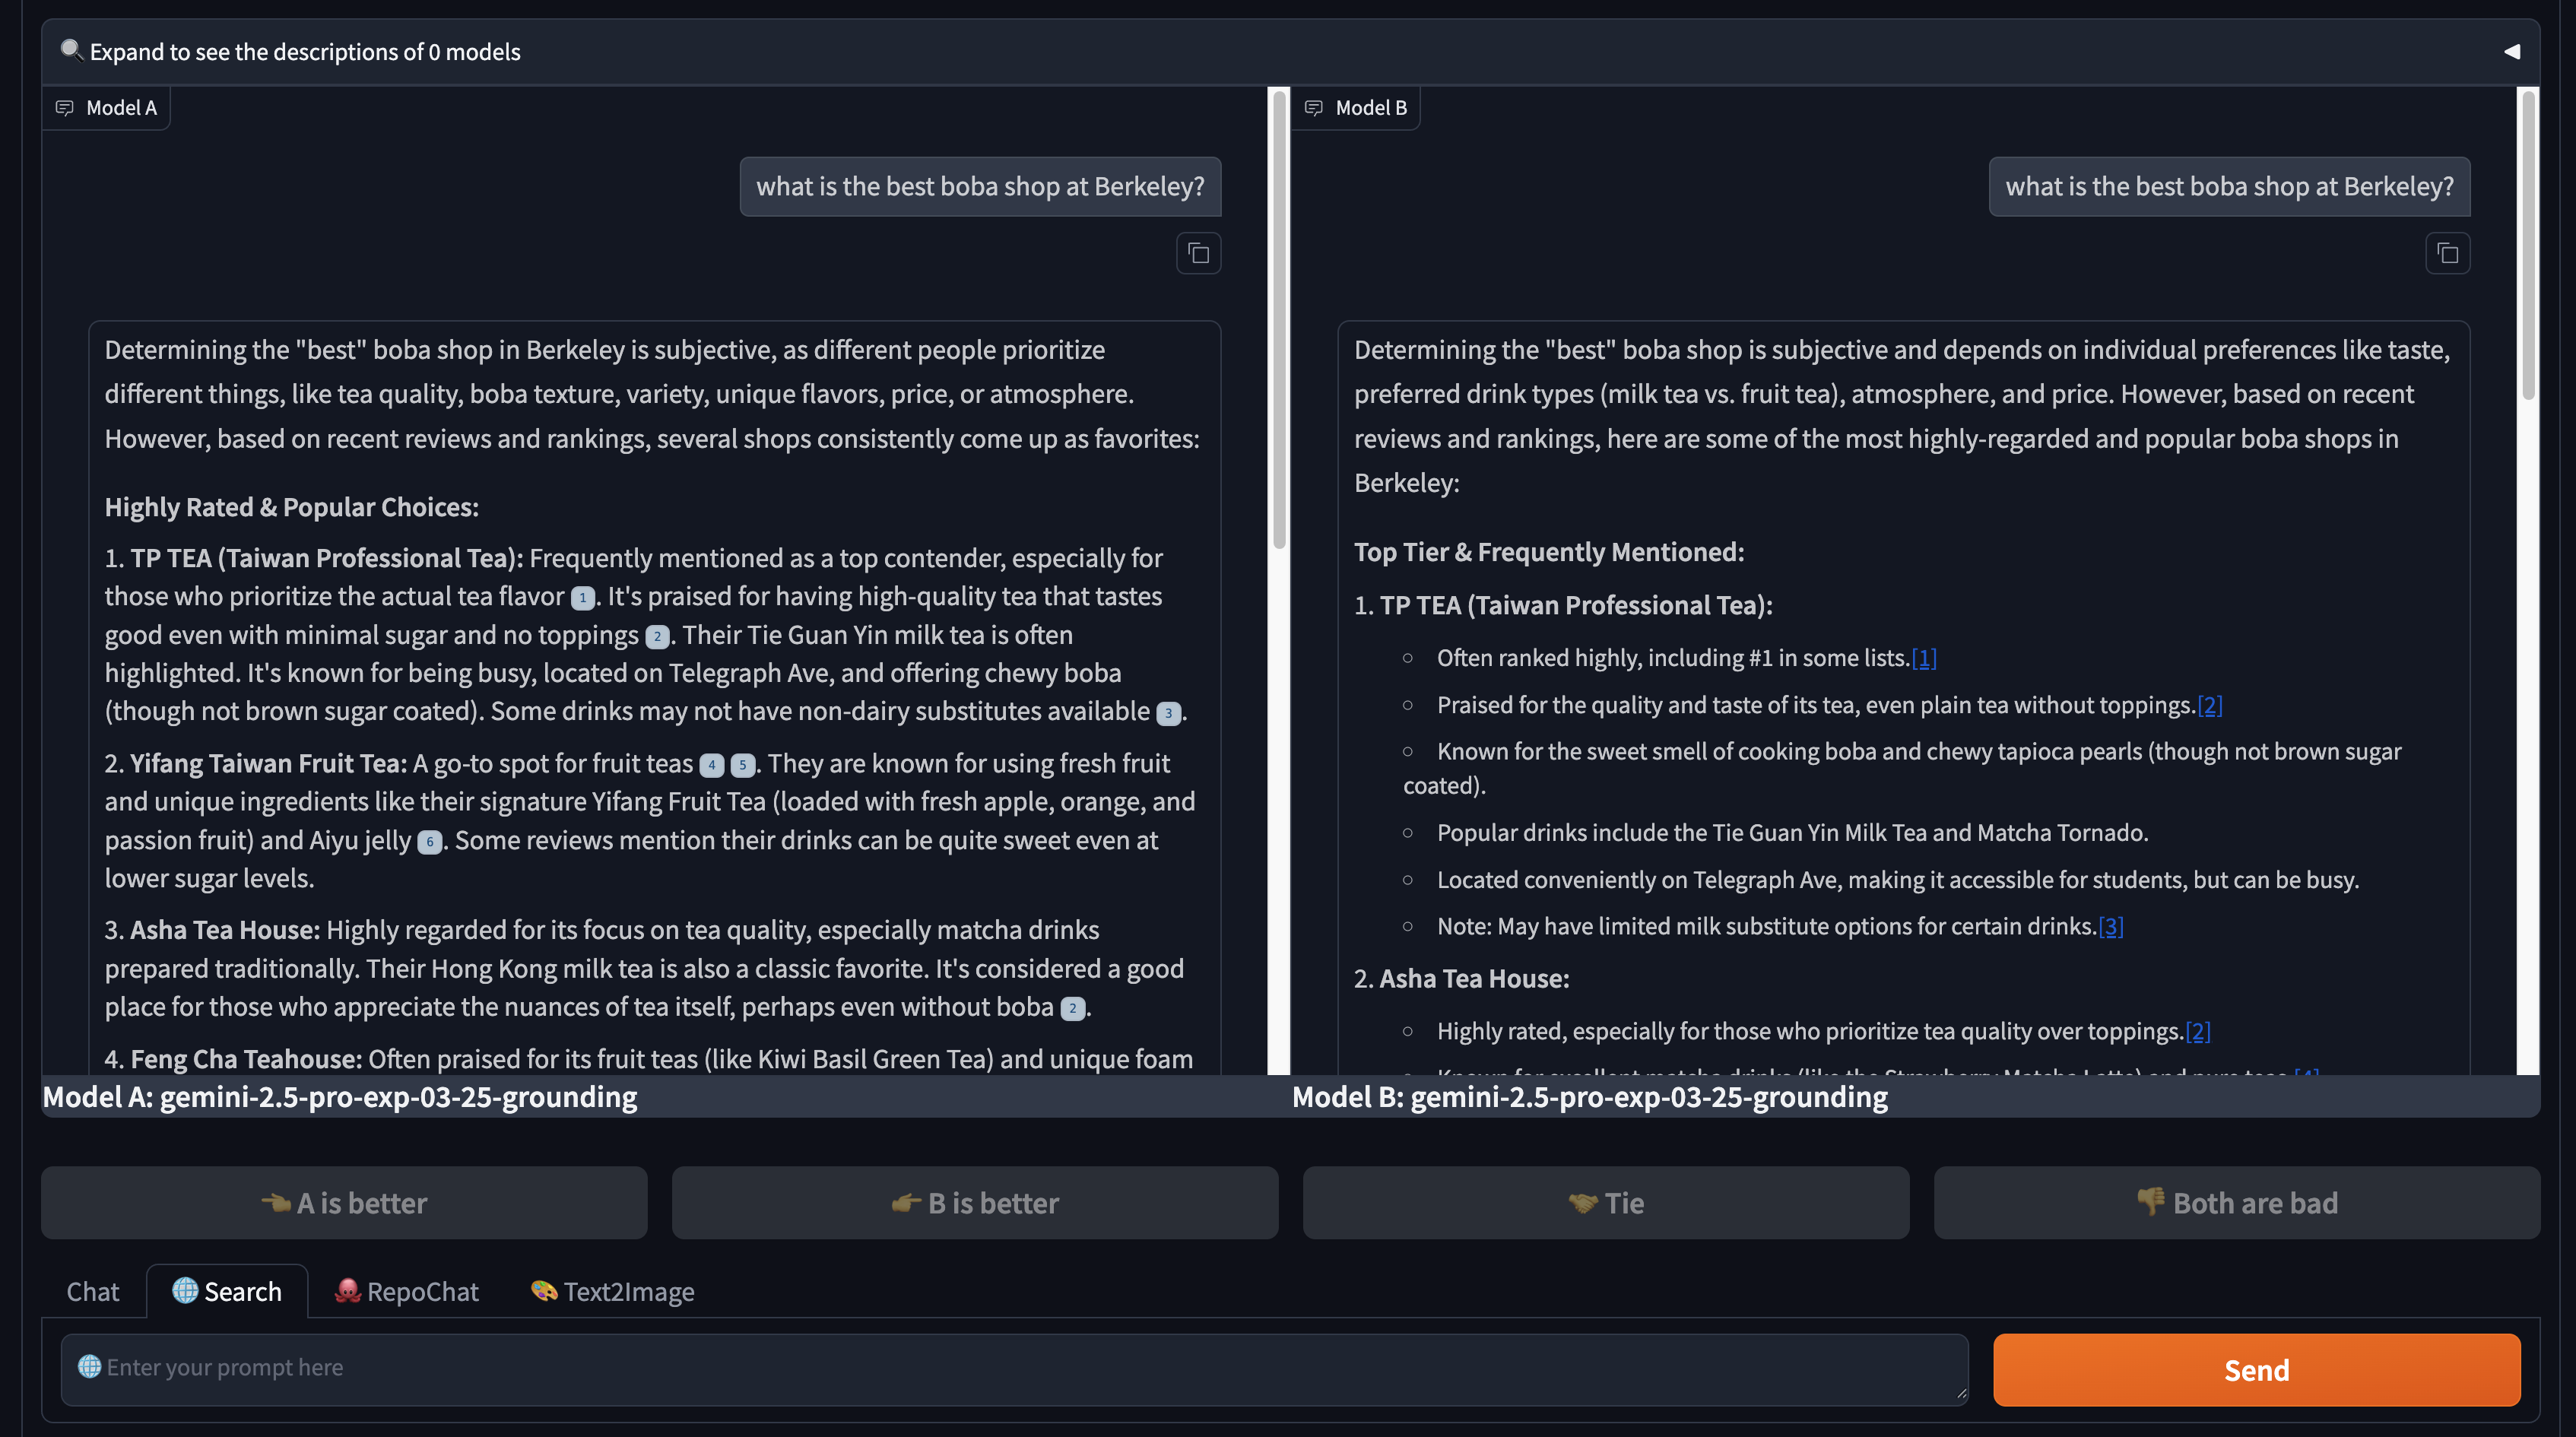
Task: Vote 'Both are bad'
Action: (x=2237, y=1203)
